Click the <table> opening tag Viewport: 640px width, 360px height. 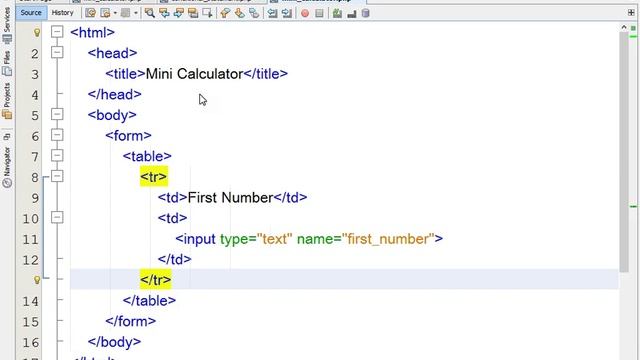coord(147,156)
